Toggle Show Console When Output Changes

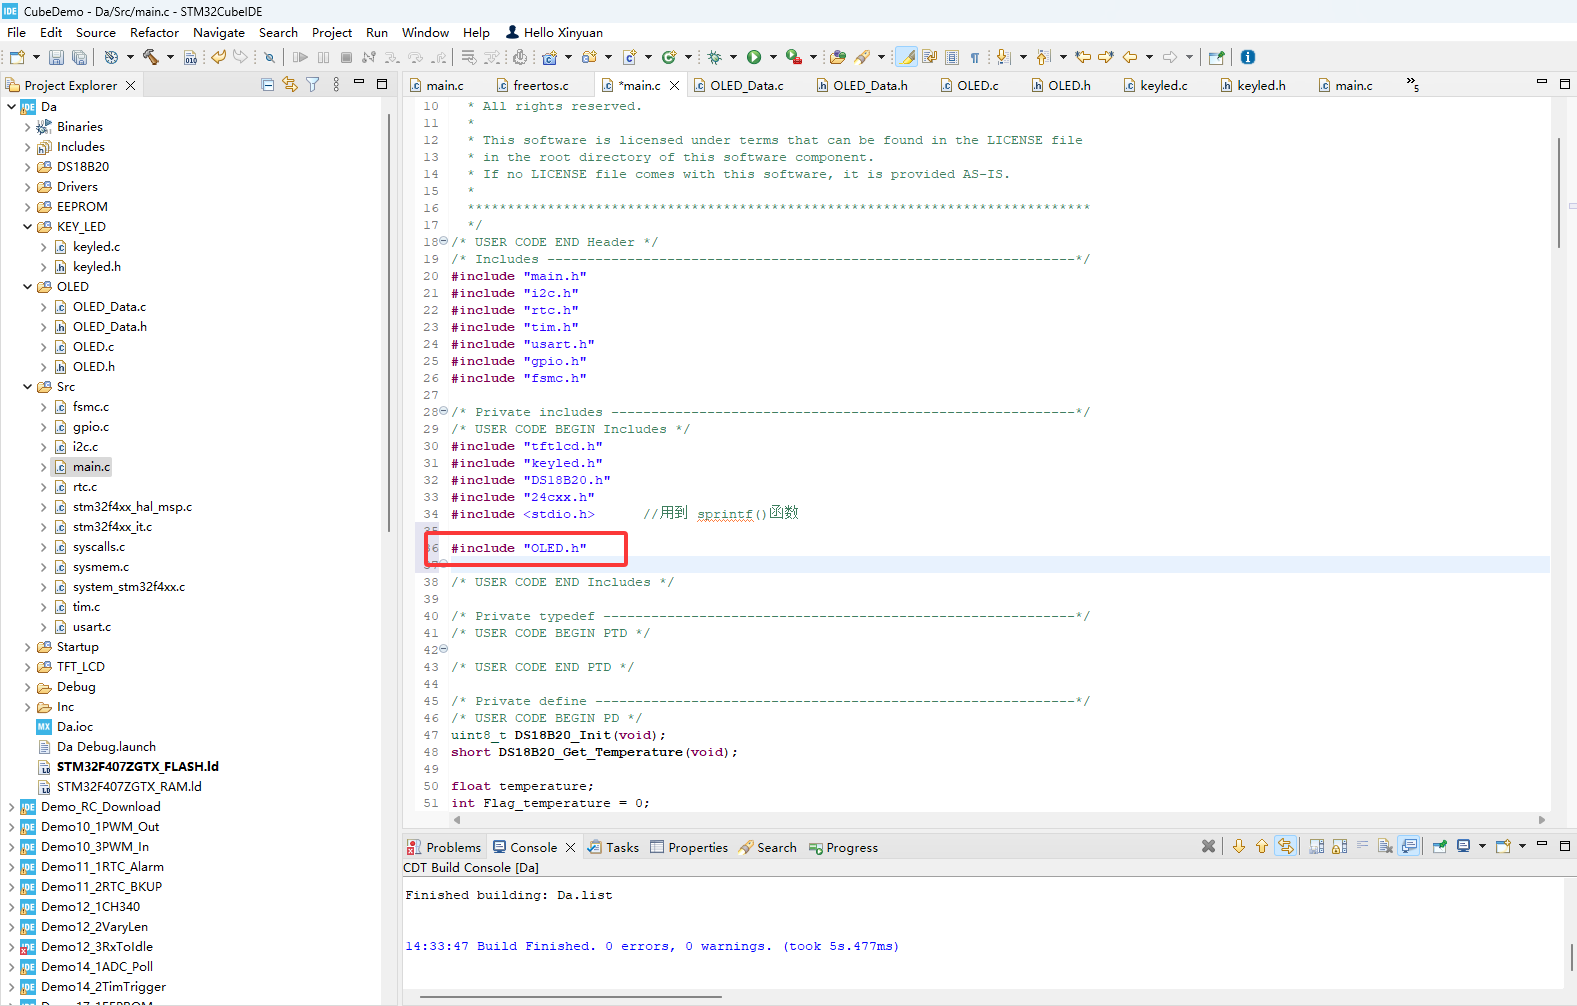point(1409,846)
